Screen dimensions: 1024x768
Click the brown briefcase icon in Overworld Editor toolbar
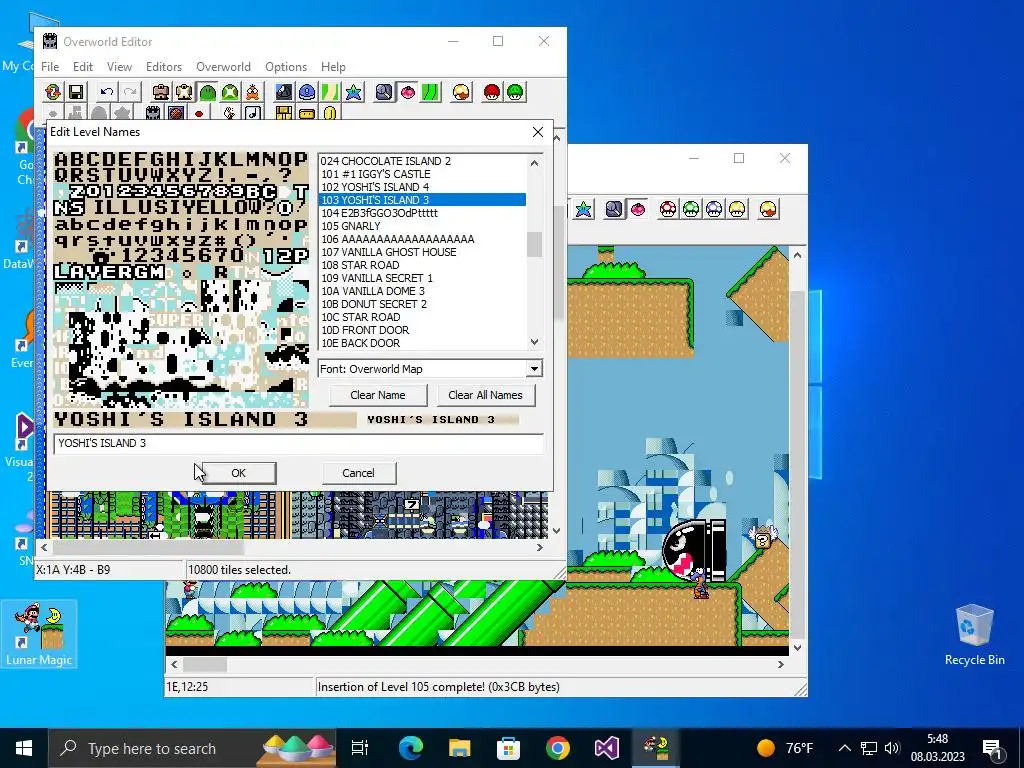(x=161, y=92)
